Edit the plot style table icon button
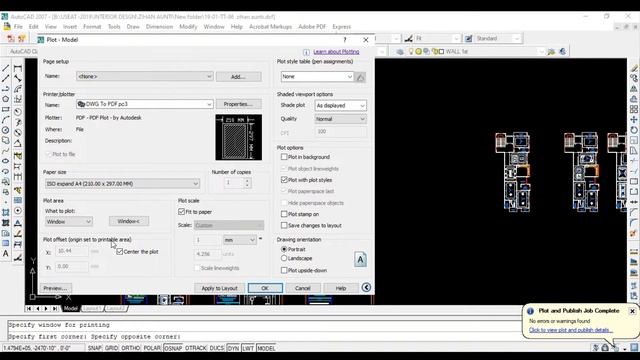 coord(360,77)
